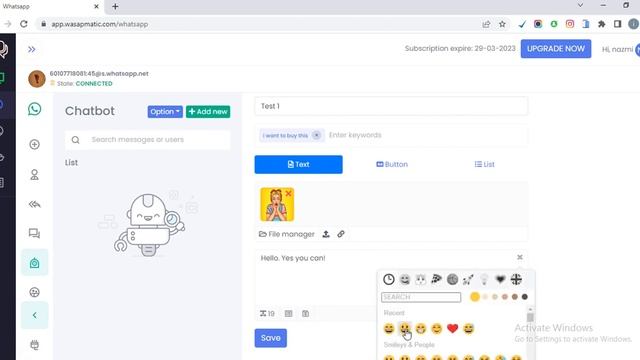Open the WhatsApp icon in sidebar

pyautogui.click(x=35, y=109)
